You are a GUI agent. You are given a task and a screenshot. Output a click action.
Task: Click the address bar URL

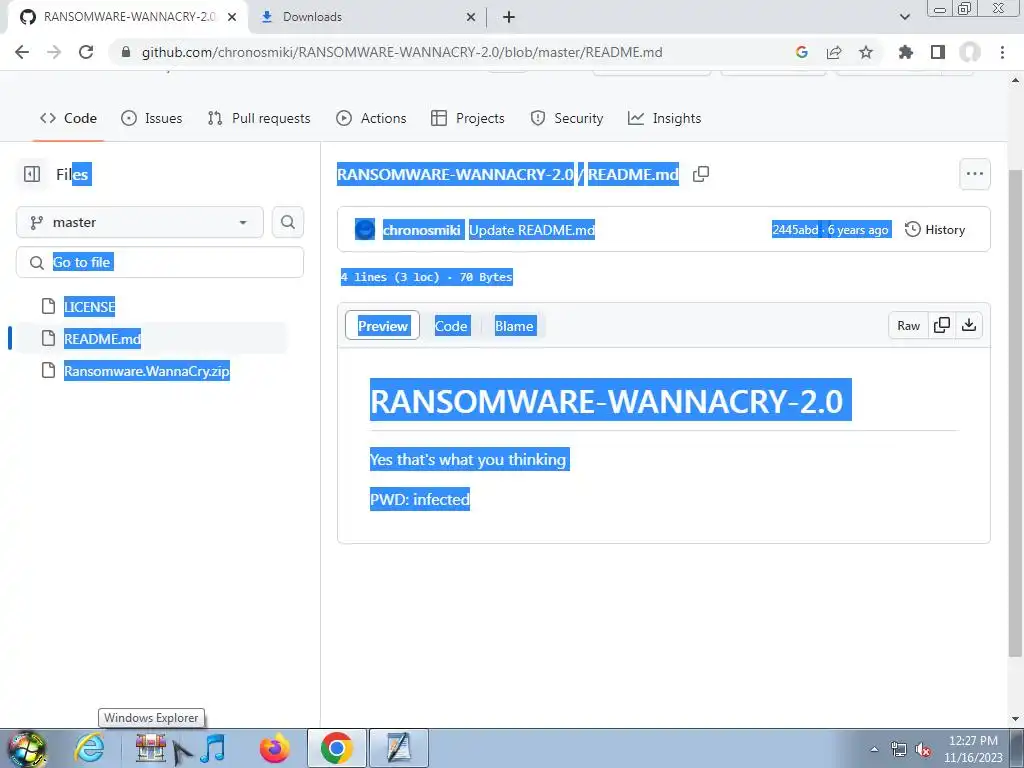pos(402,52)
